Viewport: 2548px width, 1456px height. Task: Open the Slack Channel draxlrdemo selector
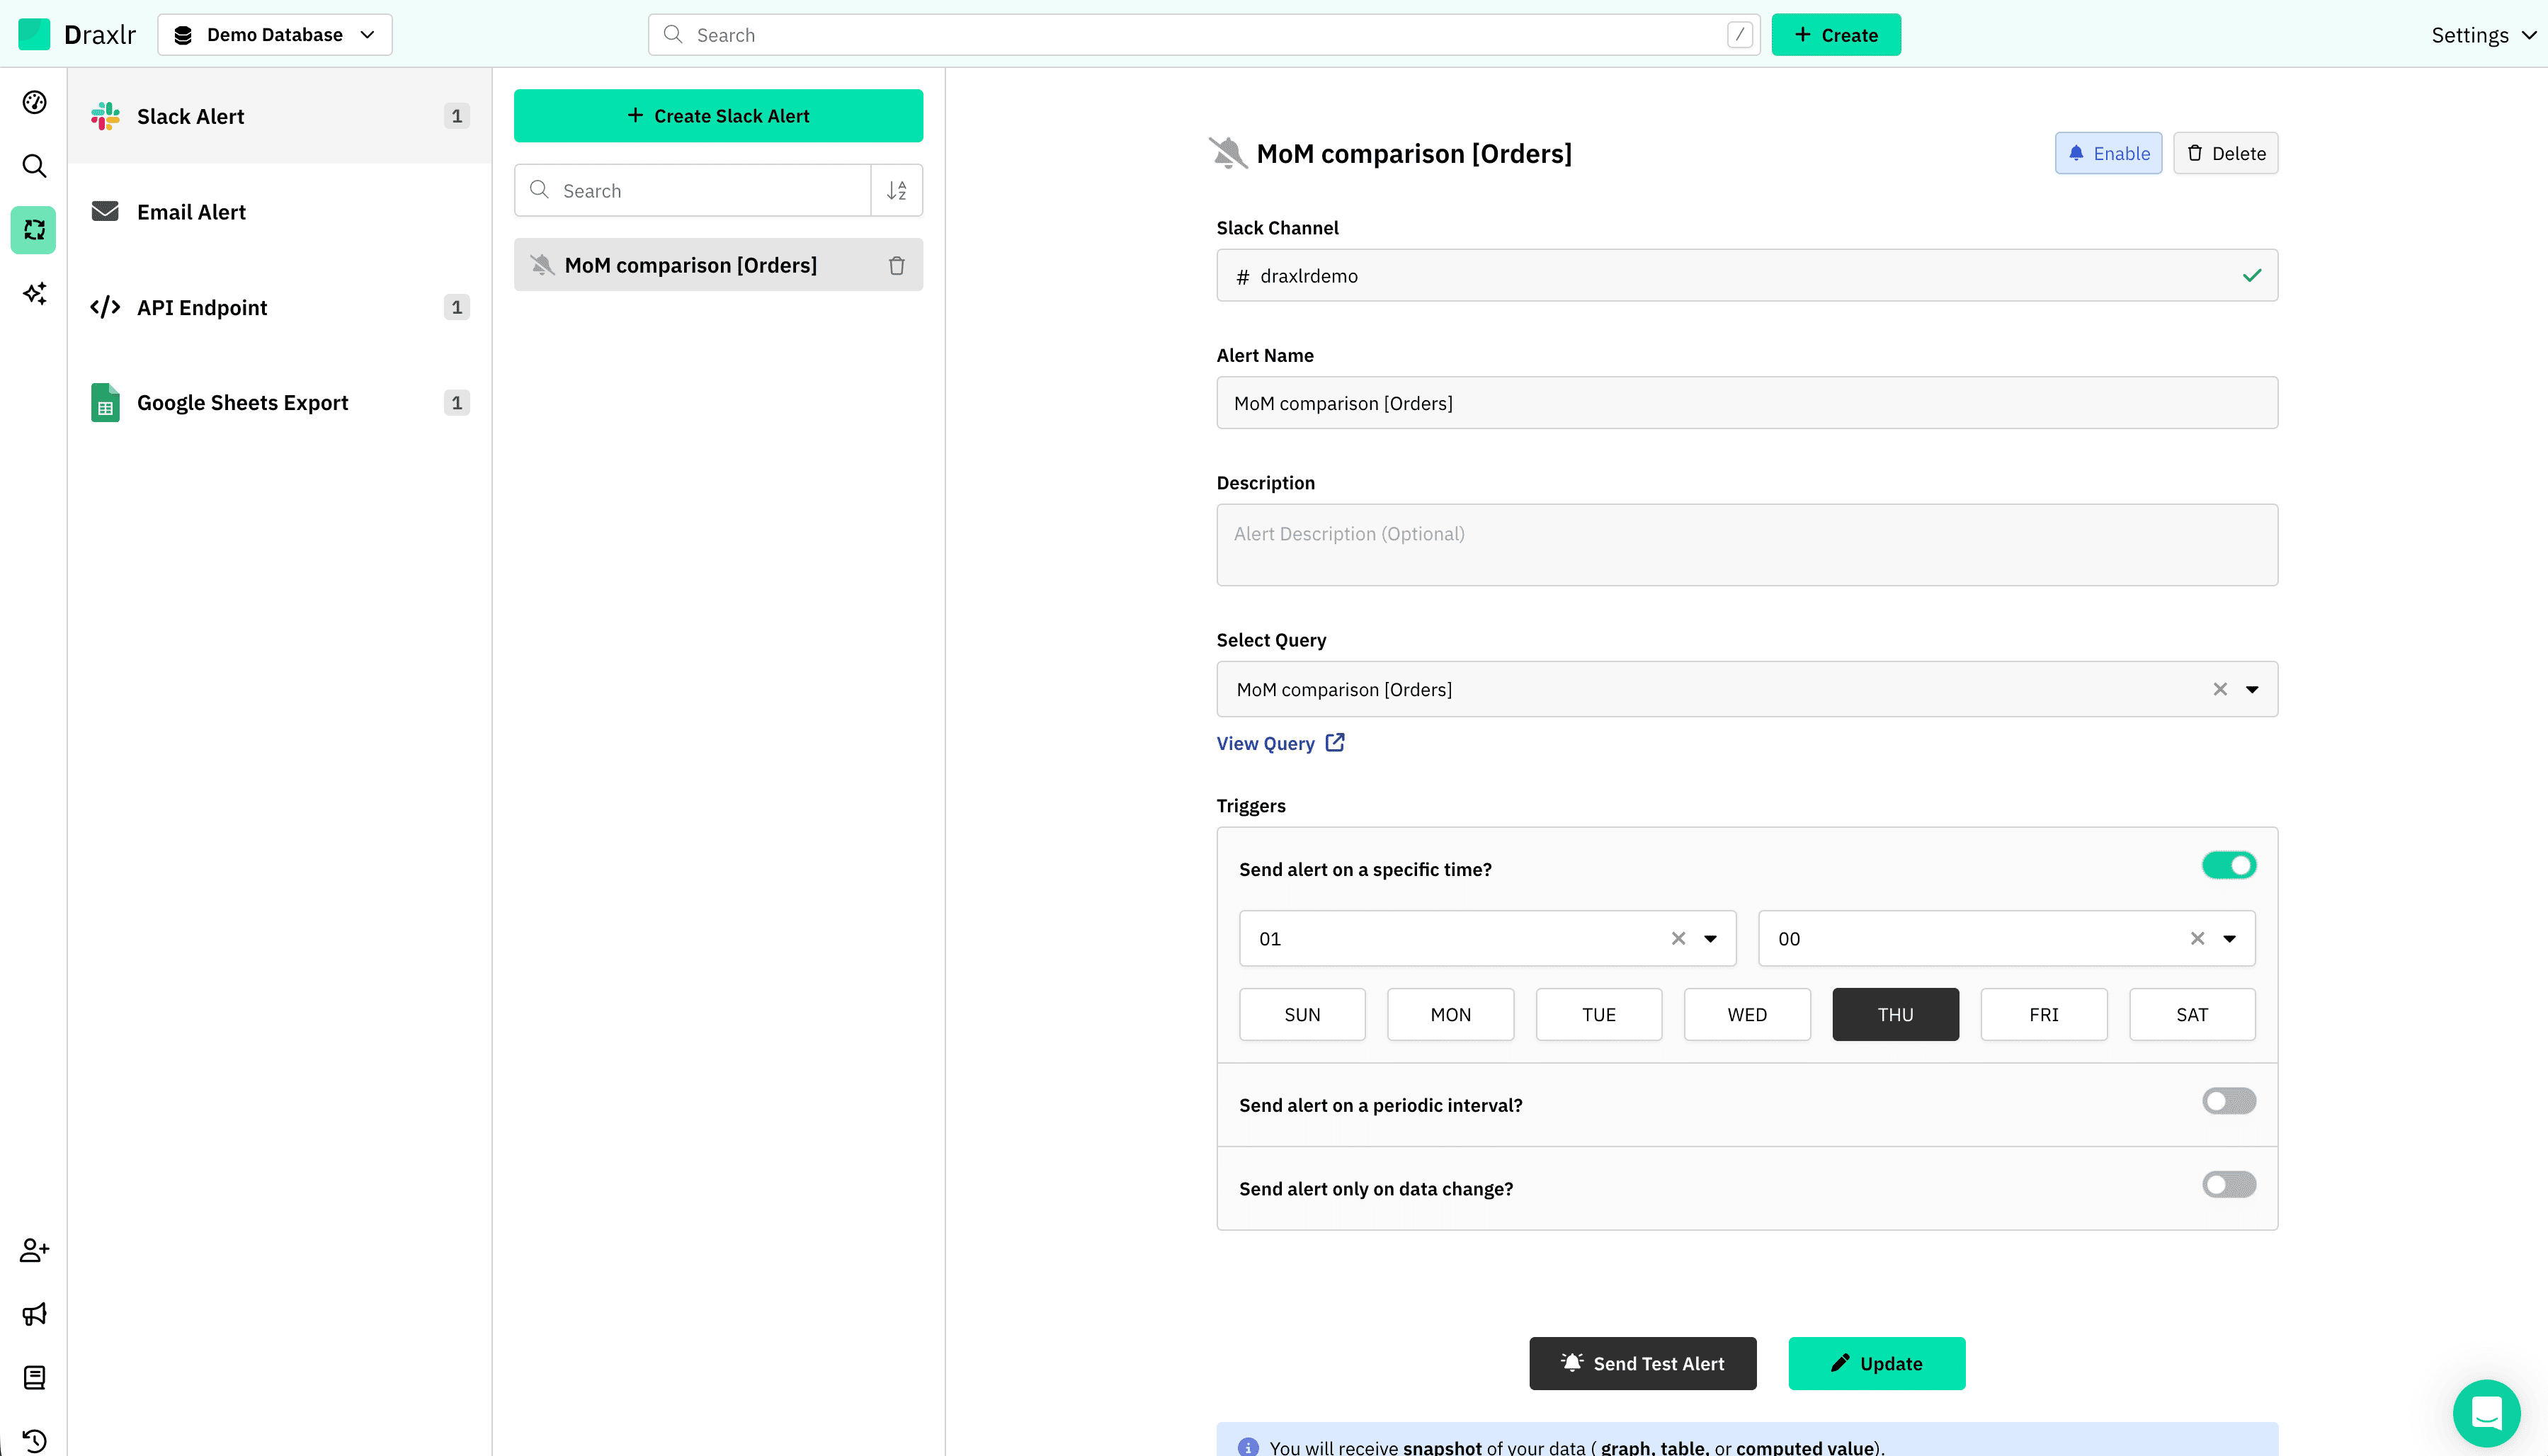1747,275
